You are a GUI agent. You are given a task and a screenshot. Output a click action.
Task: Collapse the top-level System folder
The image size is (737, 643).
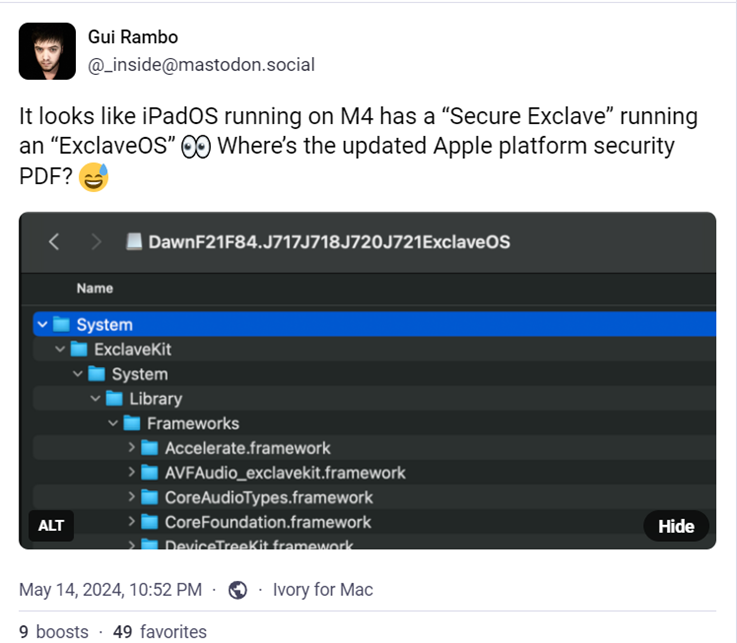pyautogui.click(x=42, y=325)
